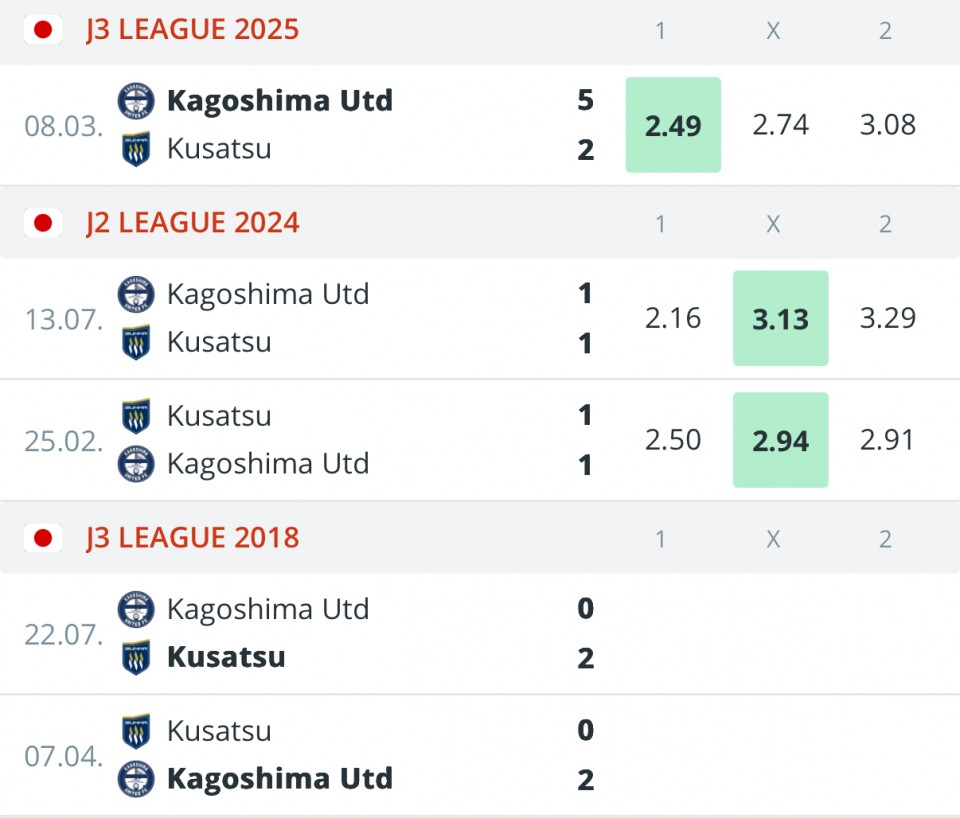The width and height of the screenshot is (960, 818).
Task: Click Kusatsu crest in 25.02. match
Action: (x=136, y=416)
